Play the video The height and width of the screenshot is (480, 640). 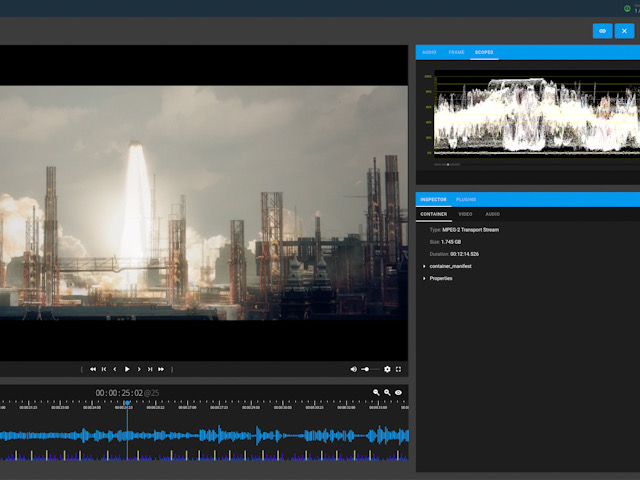click(x=127, y=369)
